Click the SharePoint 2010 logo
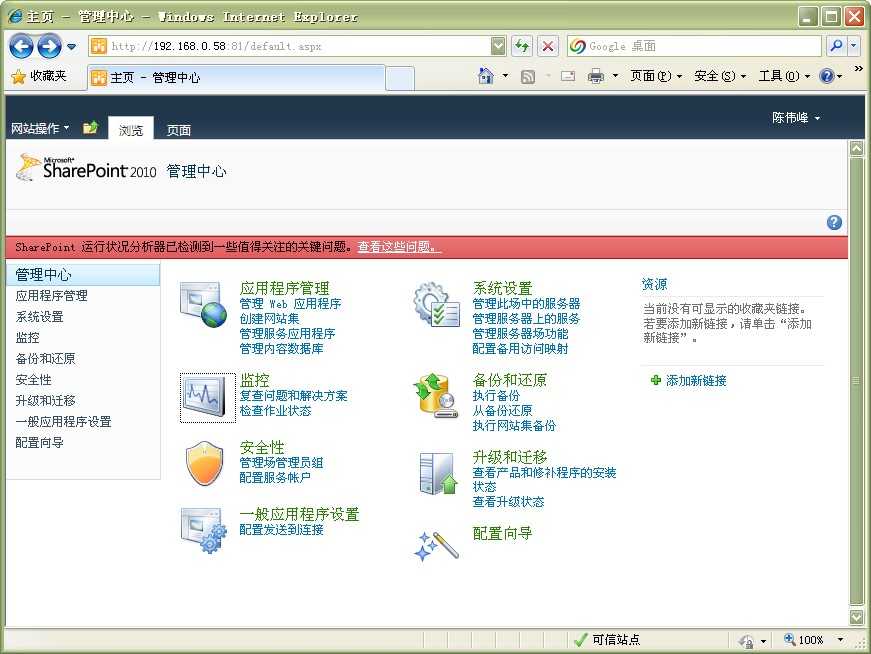 86,168
